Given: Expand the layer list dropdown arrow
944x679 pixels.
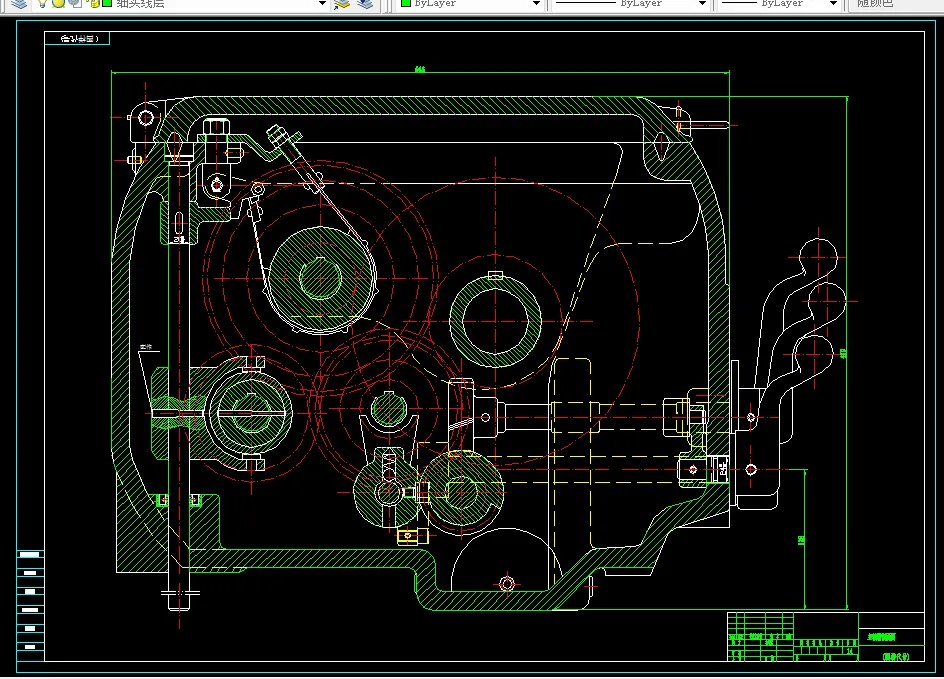Looking at the screenshot, I should point(322,4).
